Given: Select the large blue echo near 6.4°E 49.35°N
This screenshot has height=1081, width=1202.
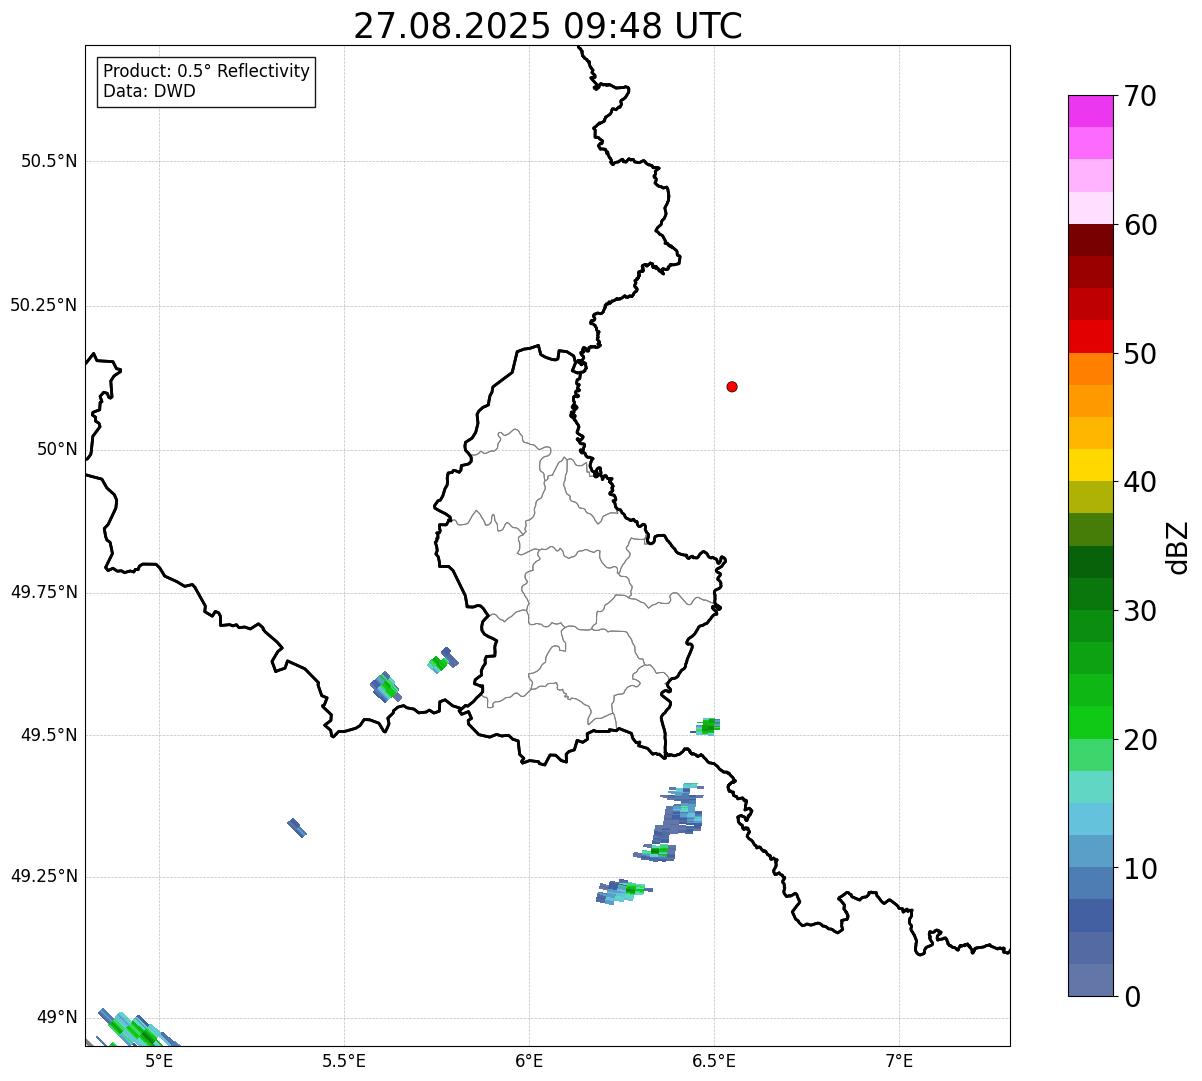Looking at the screenshot, I should tap(678, 815).
